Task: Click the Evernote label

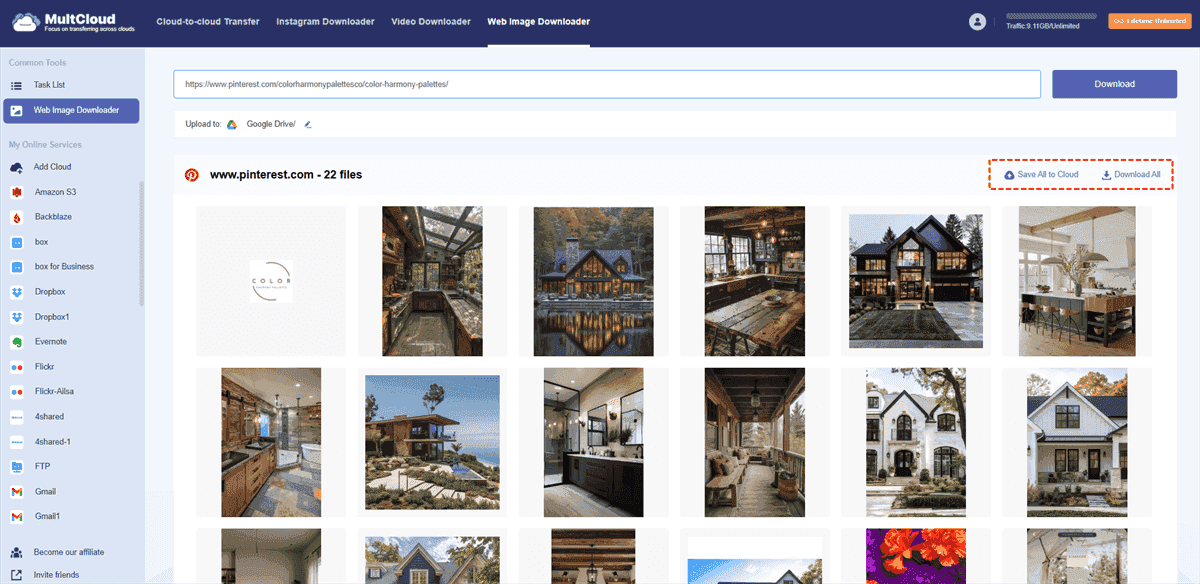Action: (51, 342)
